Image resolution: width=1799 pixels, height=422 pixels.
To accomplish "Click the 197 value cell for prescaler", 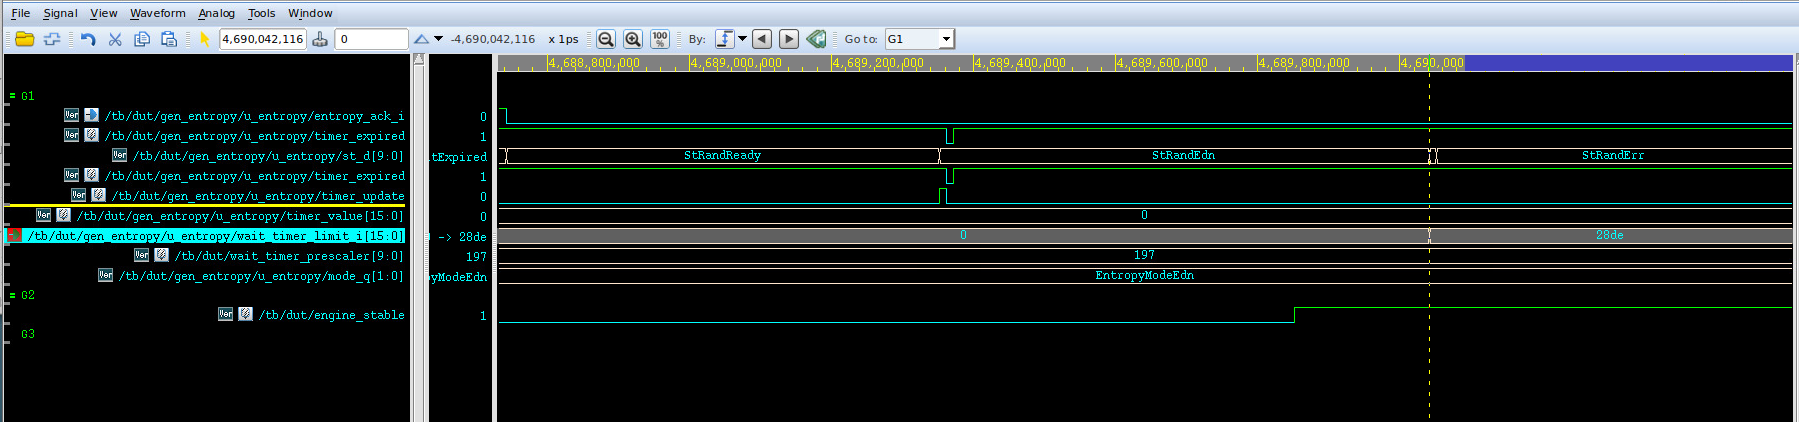I will point(476,257).
